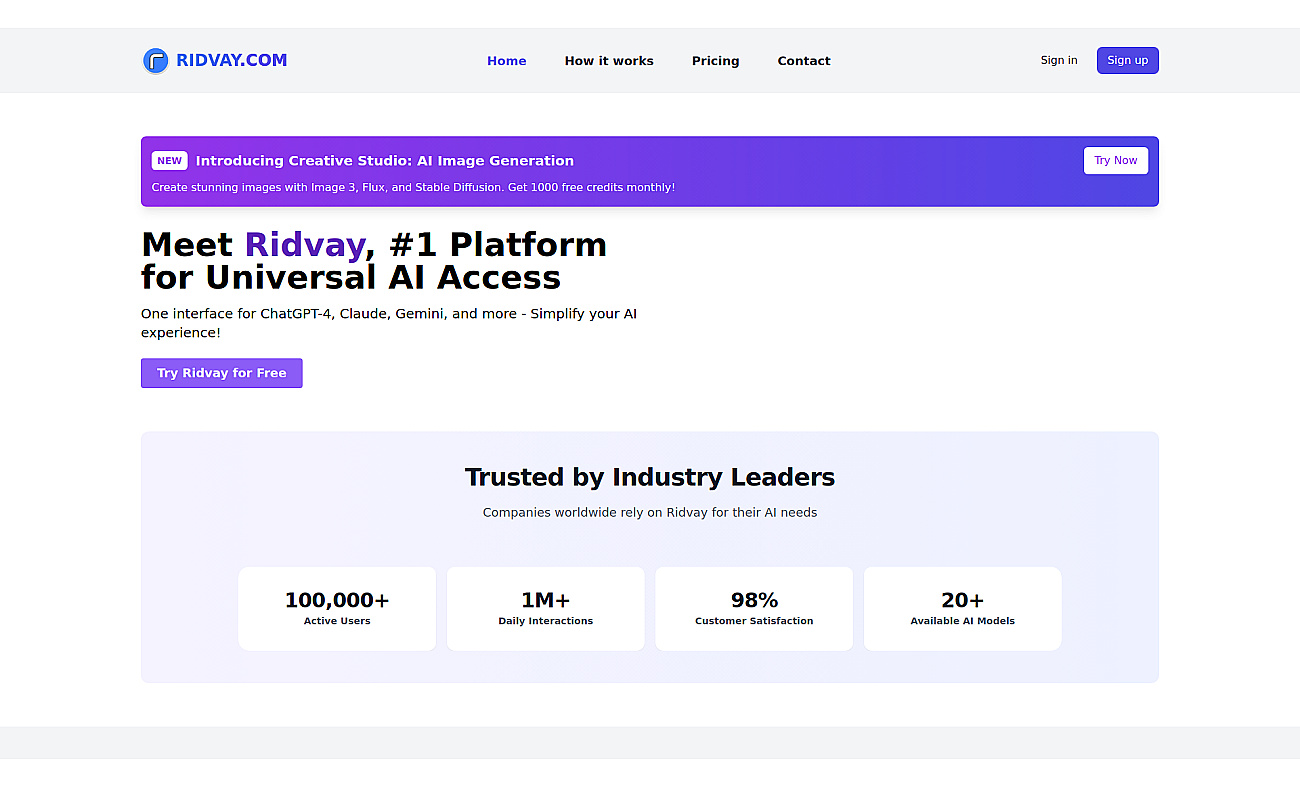Click Try Ridvay for Free button

click(222, 373)
